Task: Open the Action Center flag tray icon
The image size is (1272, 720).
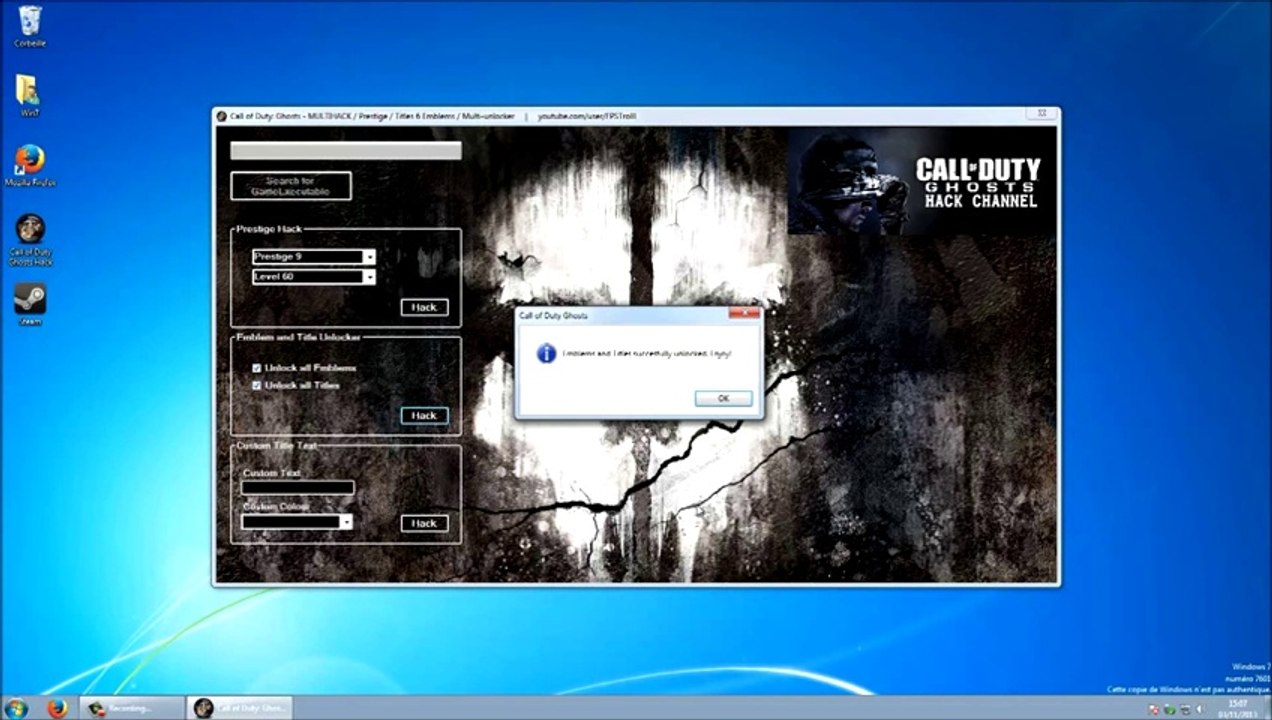Action: (x=1154, y=709)
